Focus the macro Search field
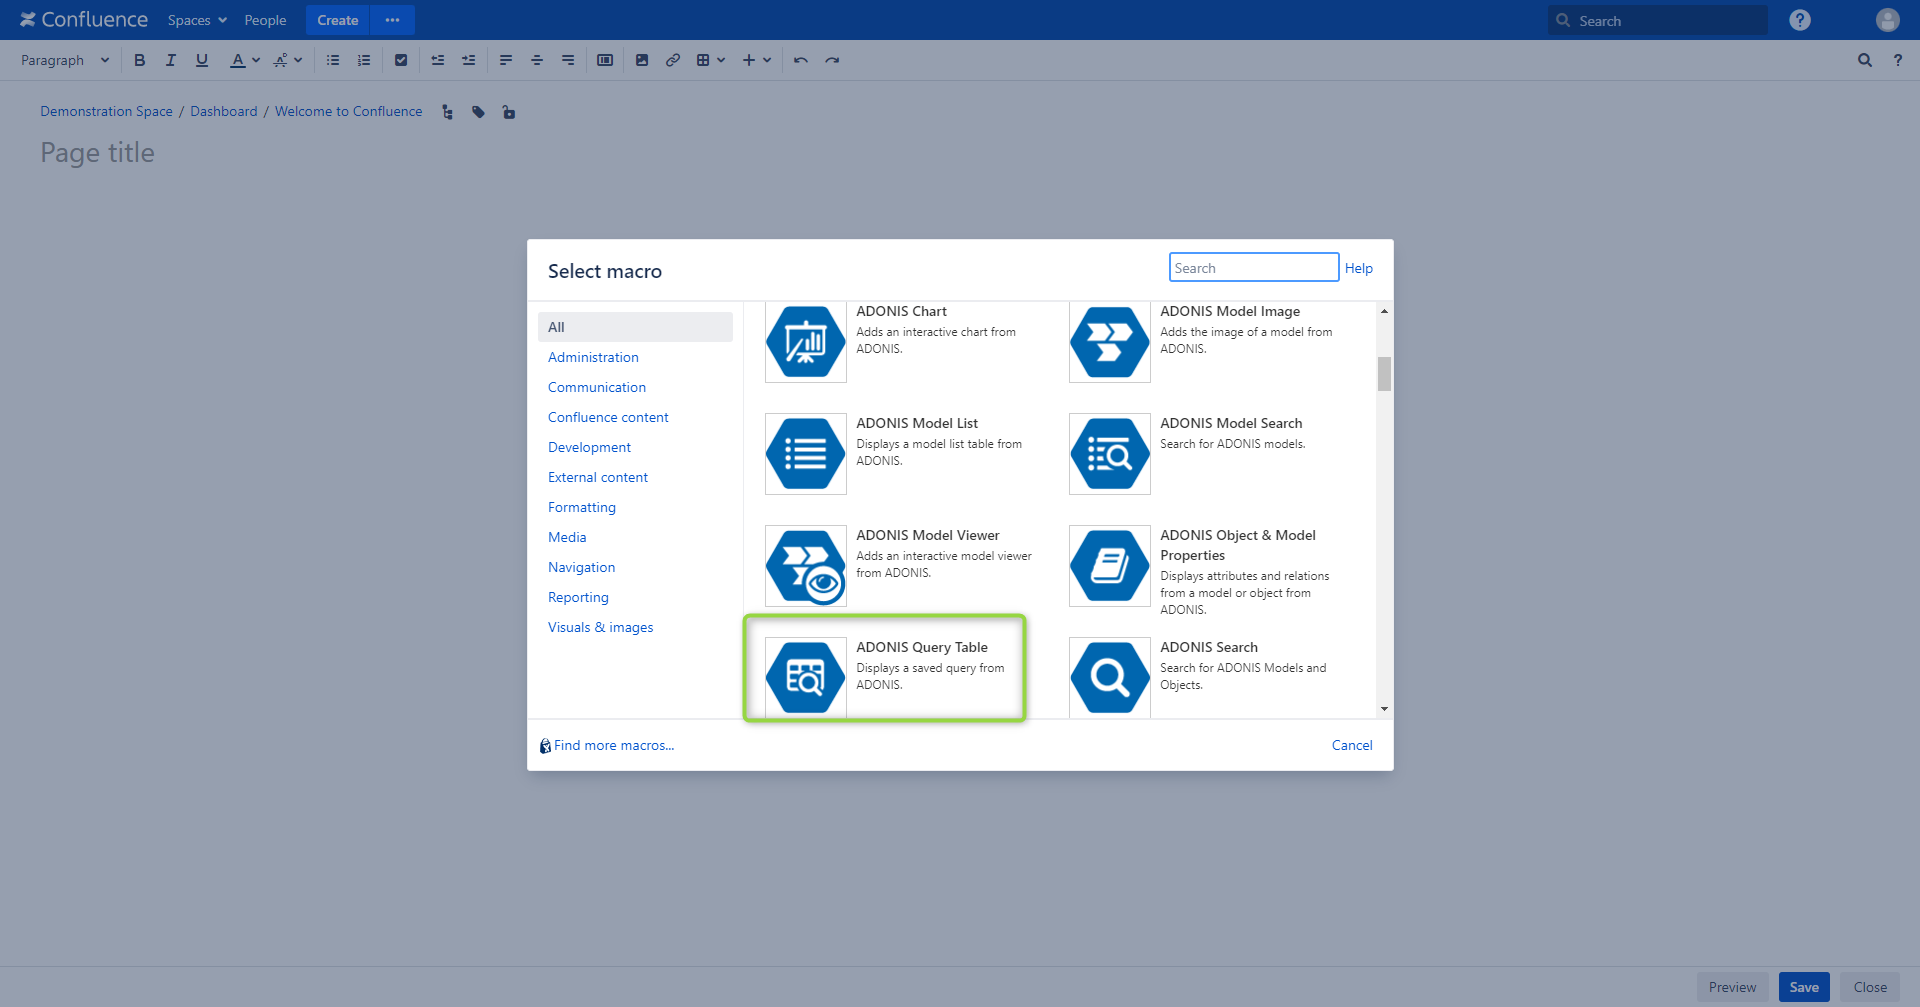This screenshot has width=1920, height=1007. pyautogui.click(x=1254, y=267)
